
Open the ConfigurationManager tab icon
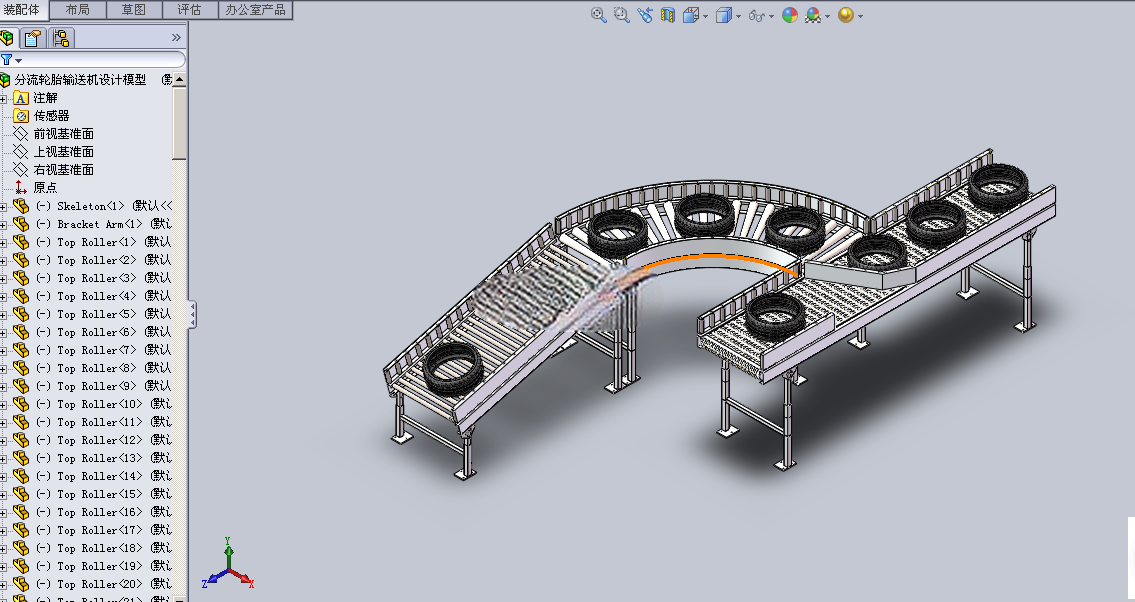click(x=61, y=38)
